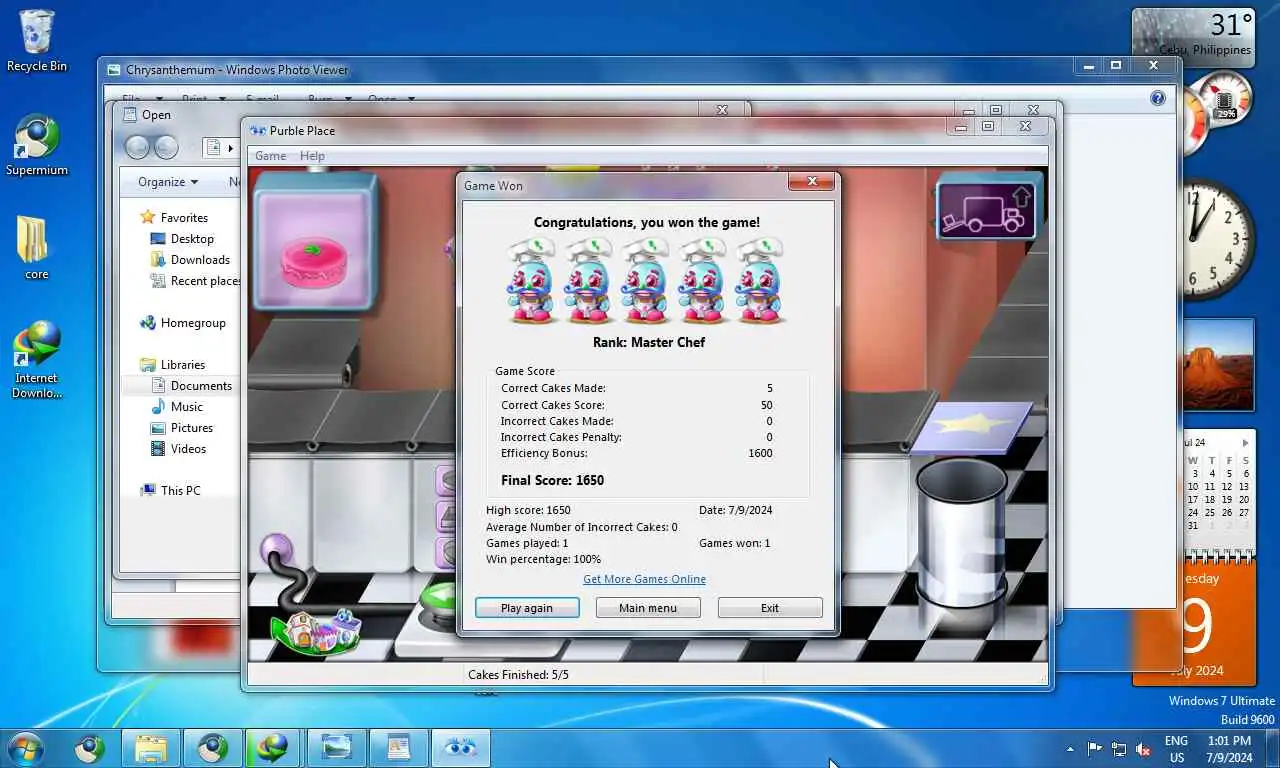Select This PC in Open dialog
This screenshot has width=1280, height=768.
coord(180,491)
